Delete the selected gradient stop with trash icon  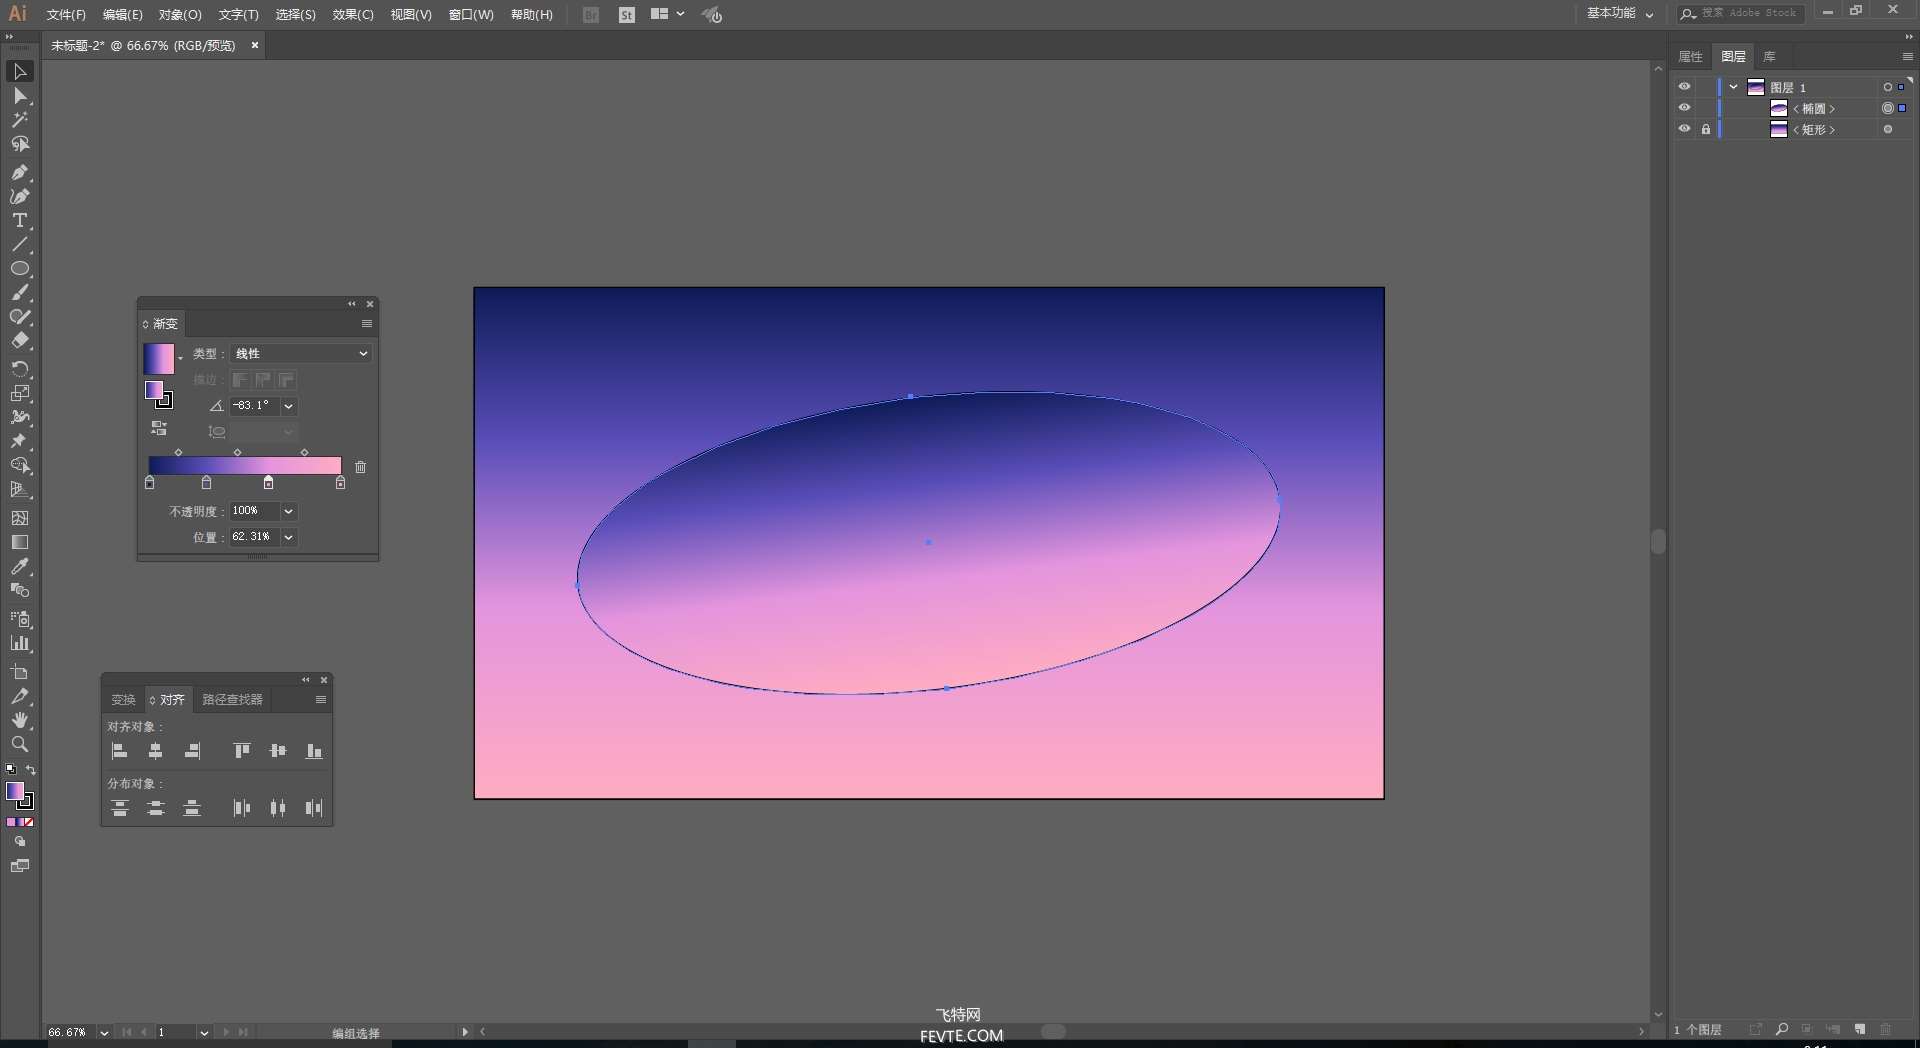pyautogui.click(x=361, y=467)
